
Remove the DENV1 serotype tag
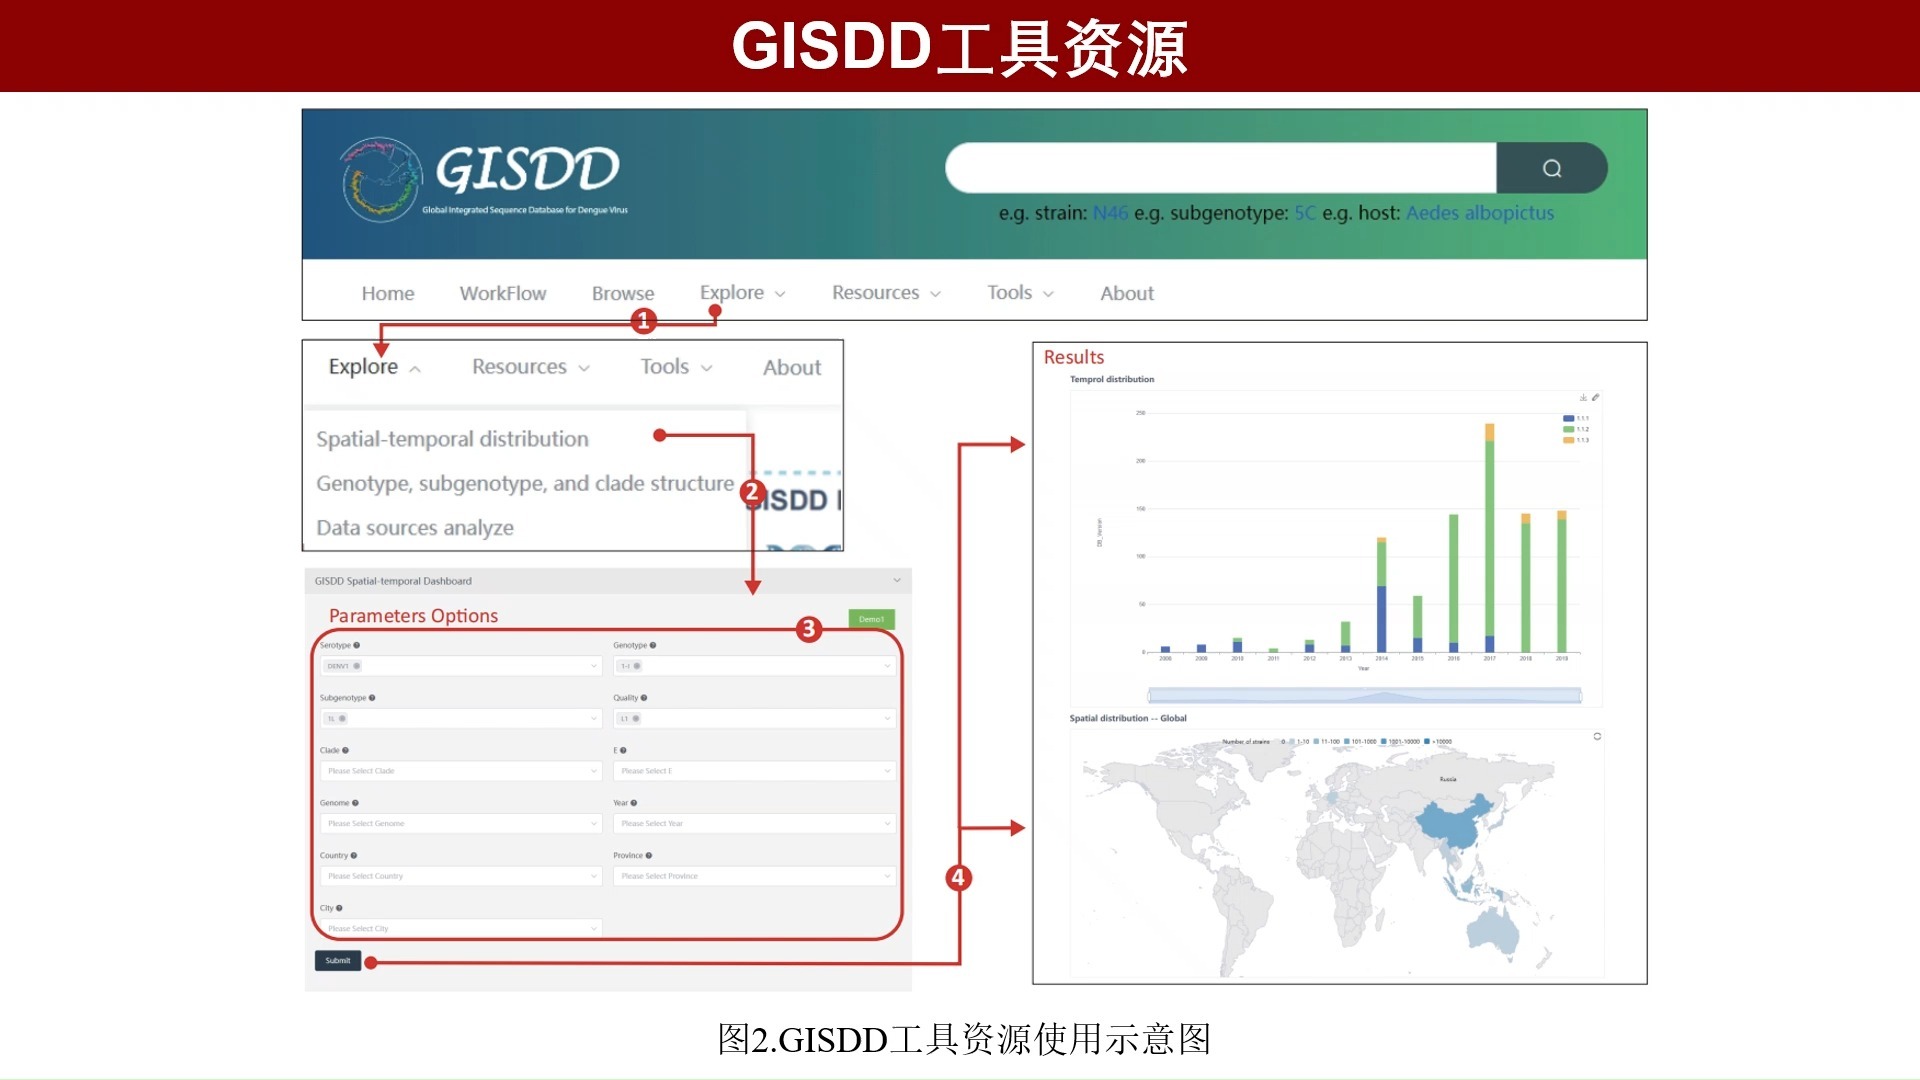point(357,666)
